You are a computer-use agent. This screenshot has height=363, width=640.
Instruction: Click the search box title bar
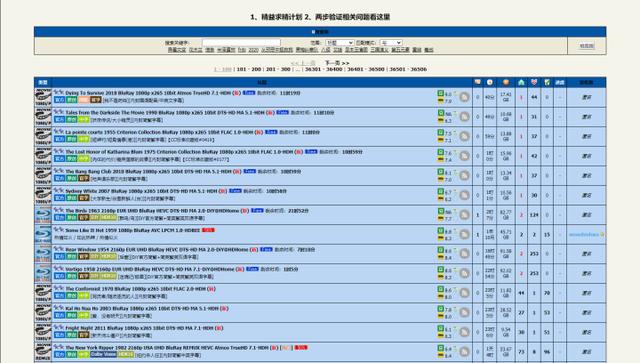click(320, 32)
